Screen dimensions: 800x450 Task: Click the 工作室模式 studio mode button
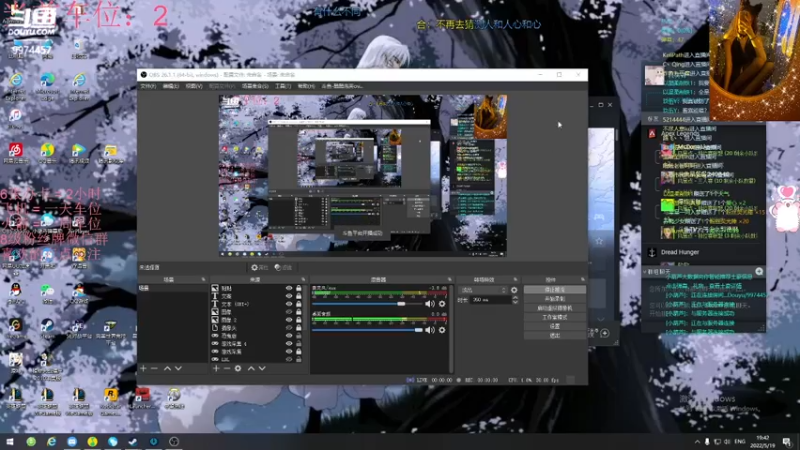pyautogui.click(x=555, y=317)
